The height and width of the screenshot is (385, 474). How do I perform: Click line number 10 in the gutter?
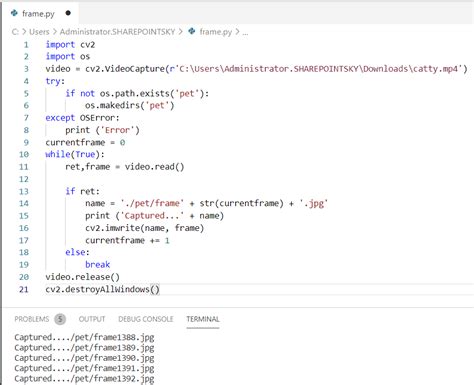tap(24, 155)
